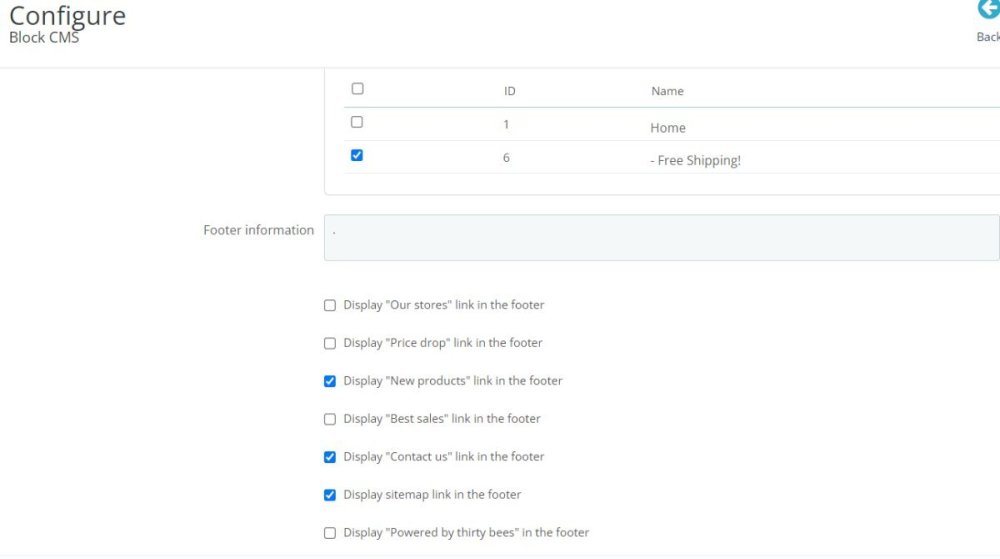Screen dimensions: 1000x559
Task: Enable the "Price drop" footer link checkbox
Action: 330,344
